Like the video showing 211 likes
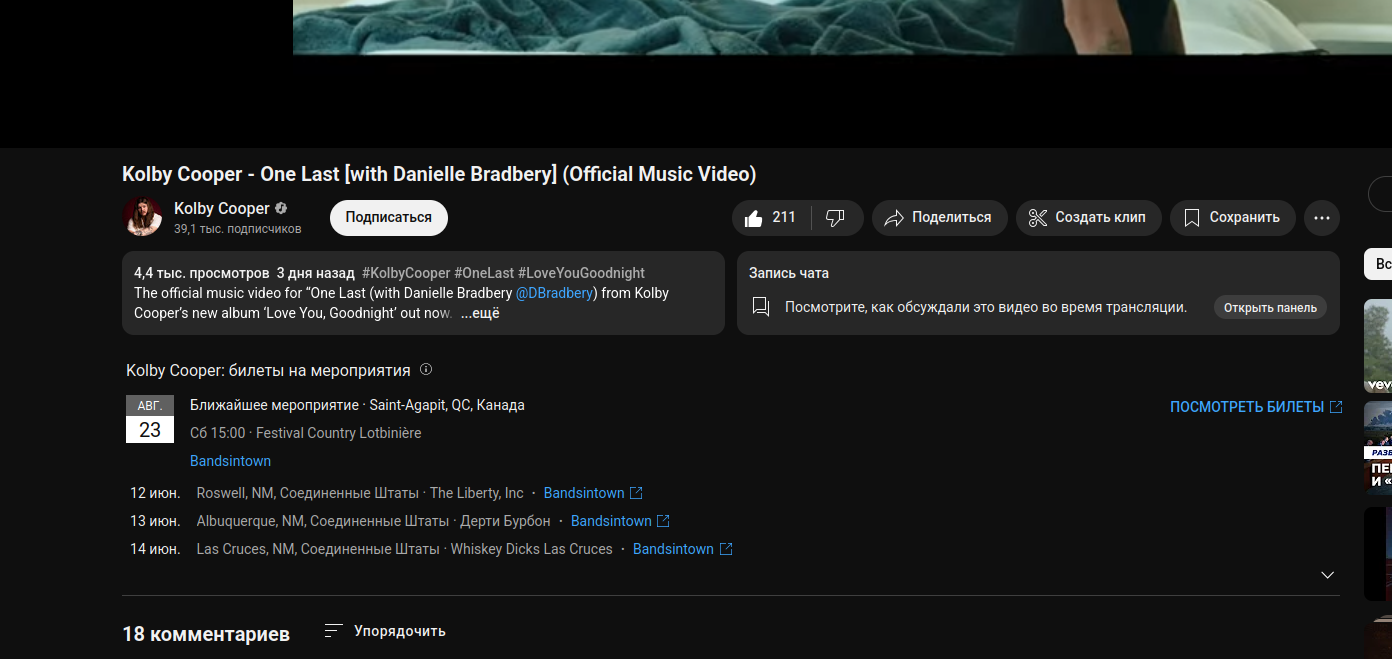This screenshot has height=659, width=1392. click(x=771, y=218)
